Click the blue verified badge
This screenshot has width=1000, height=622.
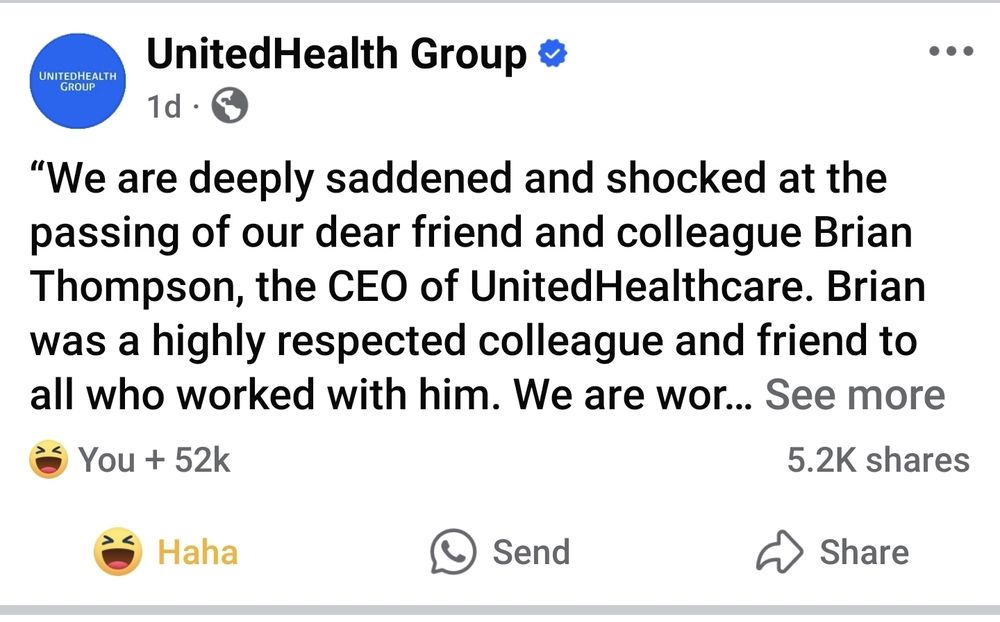click(x=552, y=54)
